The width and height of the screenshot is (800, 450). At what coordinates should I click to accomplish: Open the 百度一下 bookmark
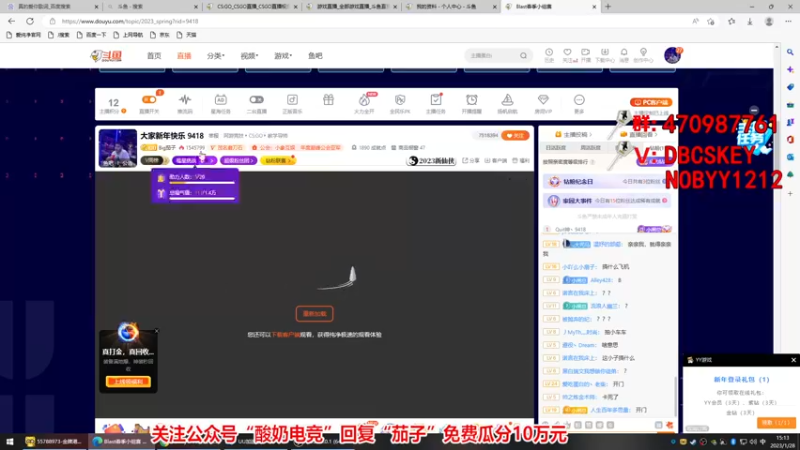[91, 35]
